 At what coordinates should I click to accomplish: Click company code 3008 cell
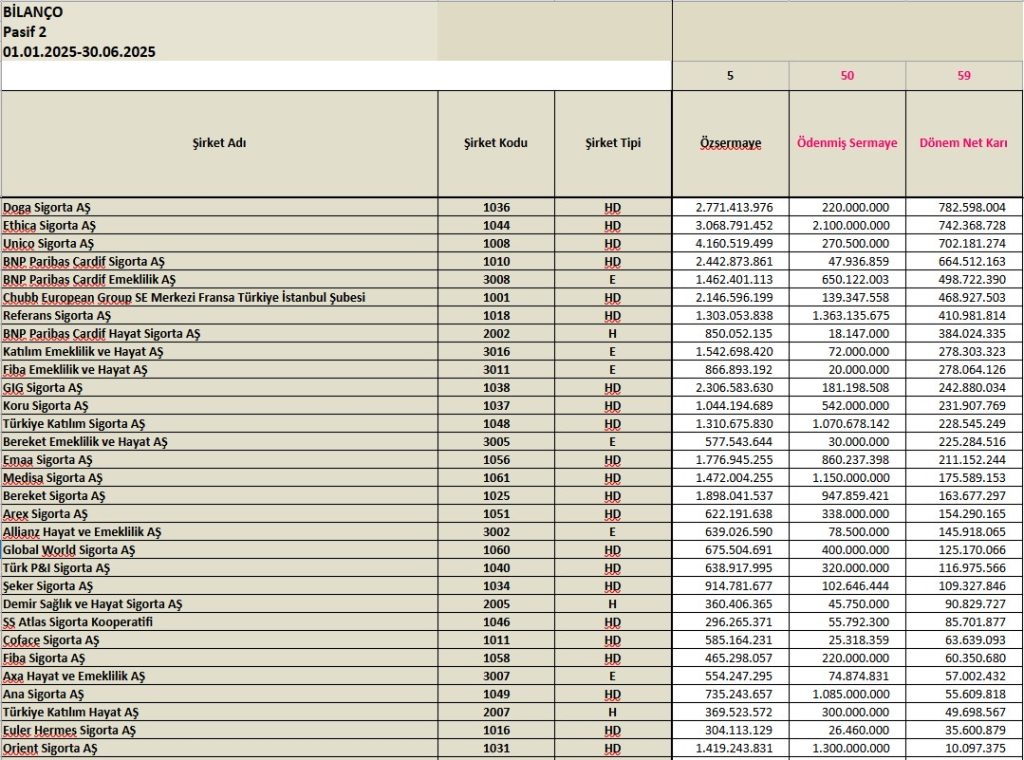coord(496,280)
